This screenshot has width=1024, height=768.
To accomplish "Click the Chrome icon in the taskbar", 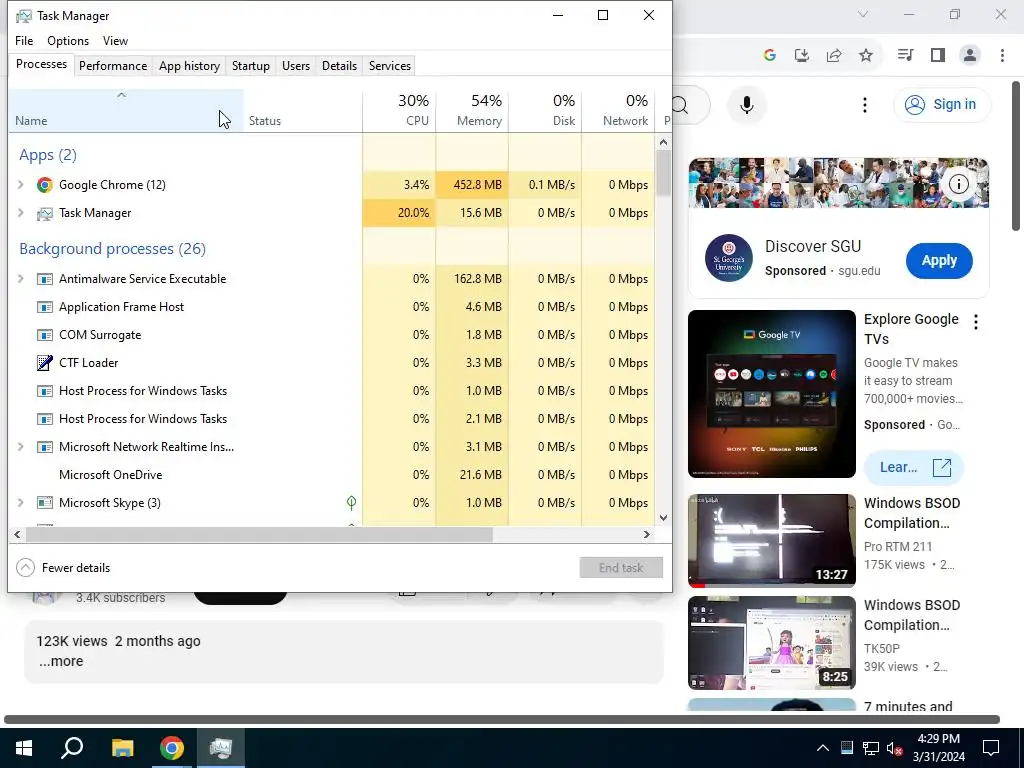I will (x=172, y=748).
